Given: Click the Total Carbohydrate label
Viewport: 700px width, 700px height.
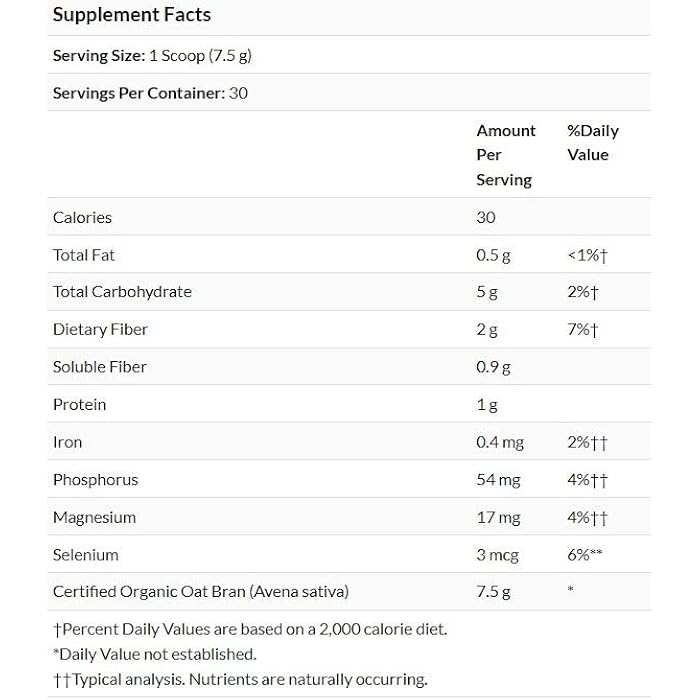Looking at the screenshot, I should pyautogui.click(x=122, y=292).
